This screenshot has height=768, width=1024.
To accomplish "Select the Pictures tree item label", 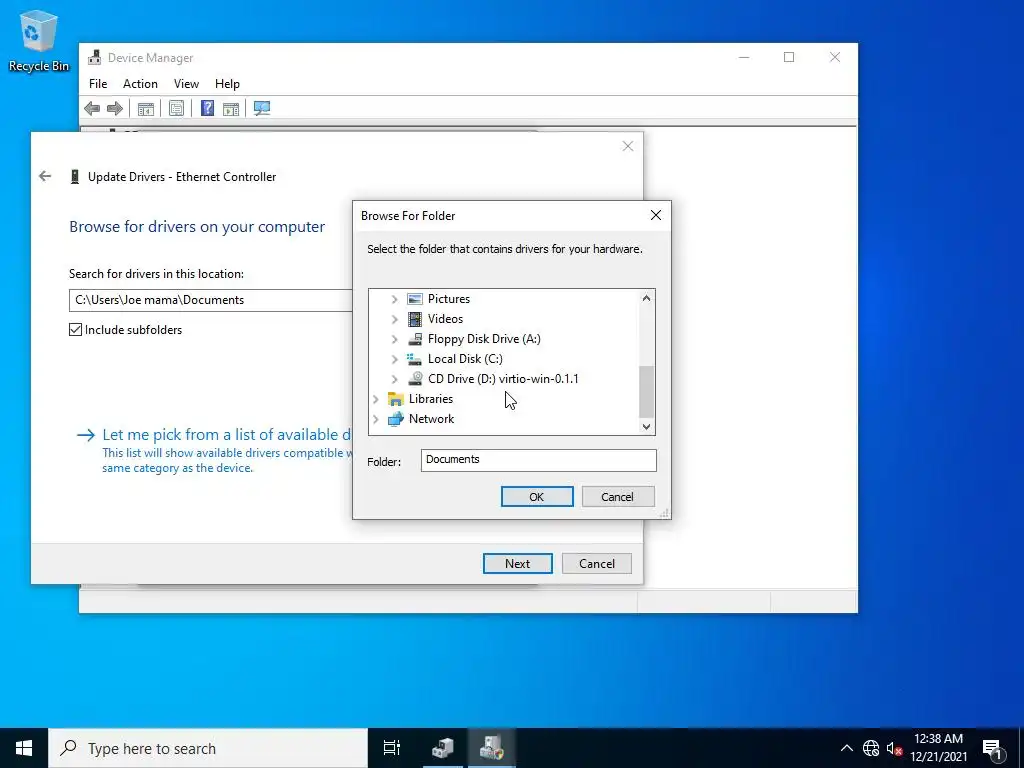I will (x=449, y=299).
